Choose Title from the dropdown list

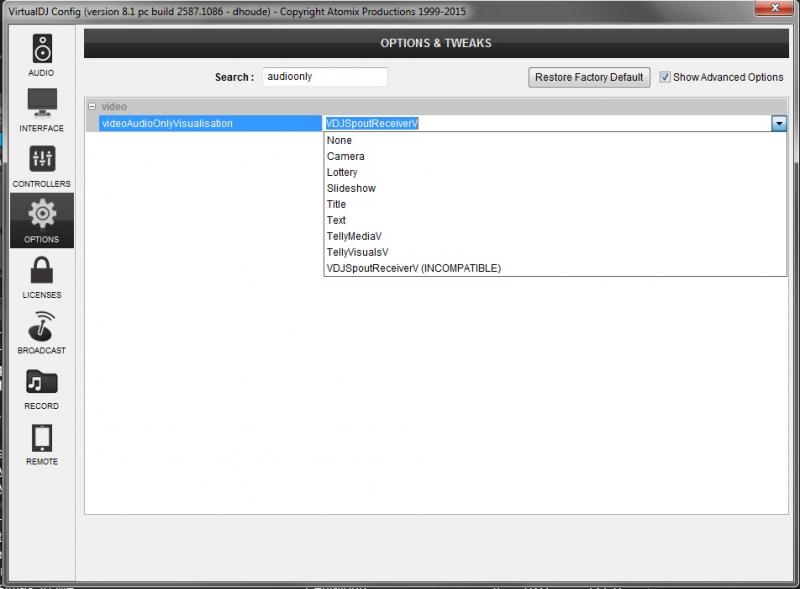click(555, 204)
